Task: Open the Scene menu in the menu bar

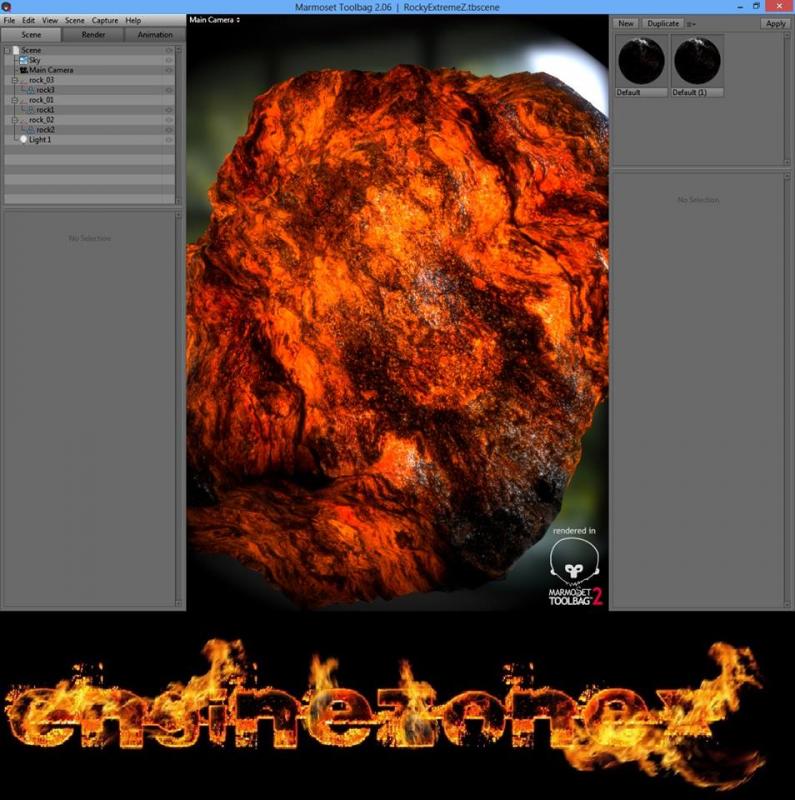Action: [x=74, y=20]
